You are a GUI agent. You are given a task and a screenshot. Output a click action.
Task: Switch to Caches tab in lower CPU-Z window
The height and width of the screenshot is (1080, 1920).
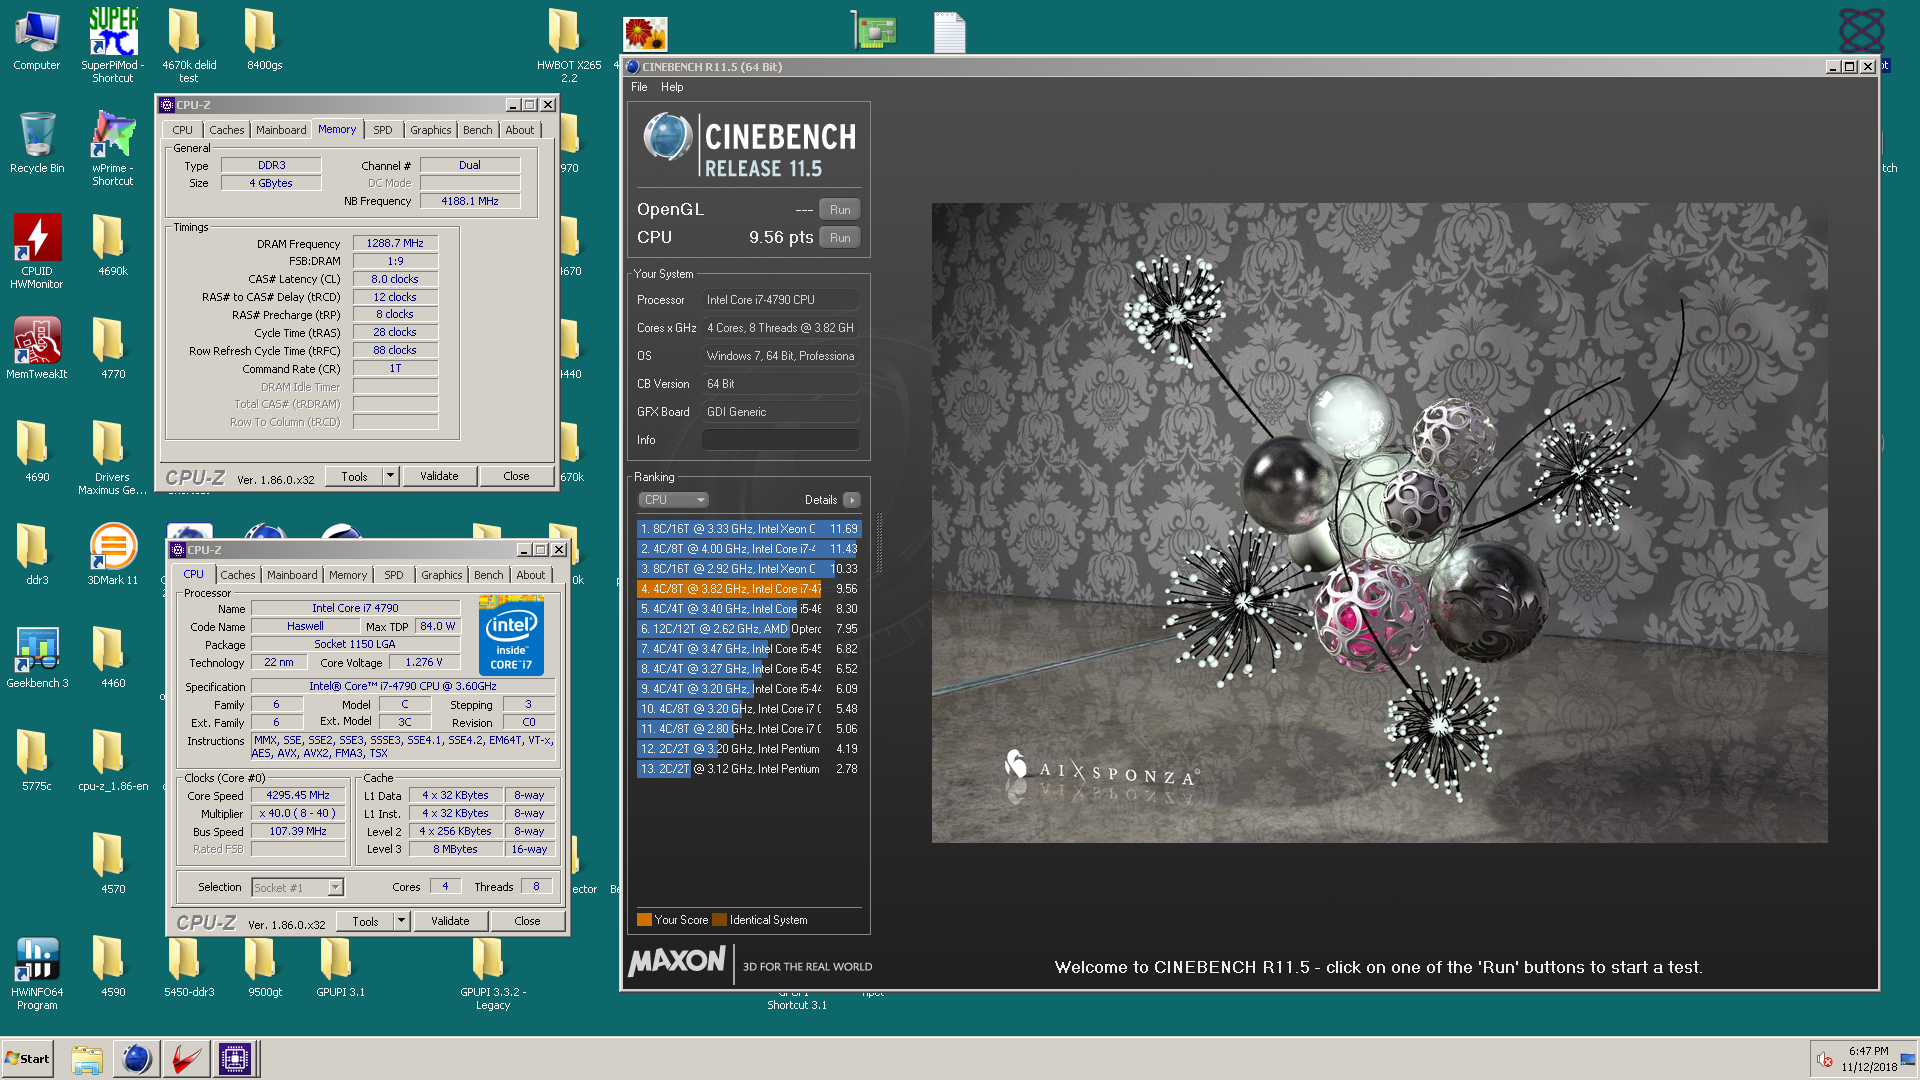coord(238,575)
